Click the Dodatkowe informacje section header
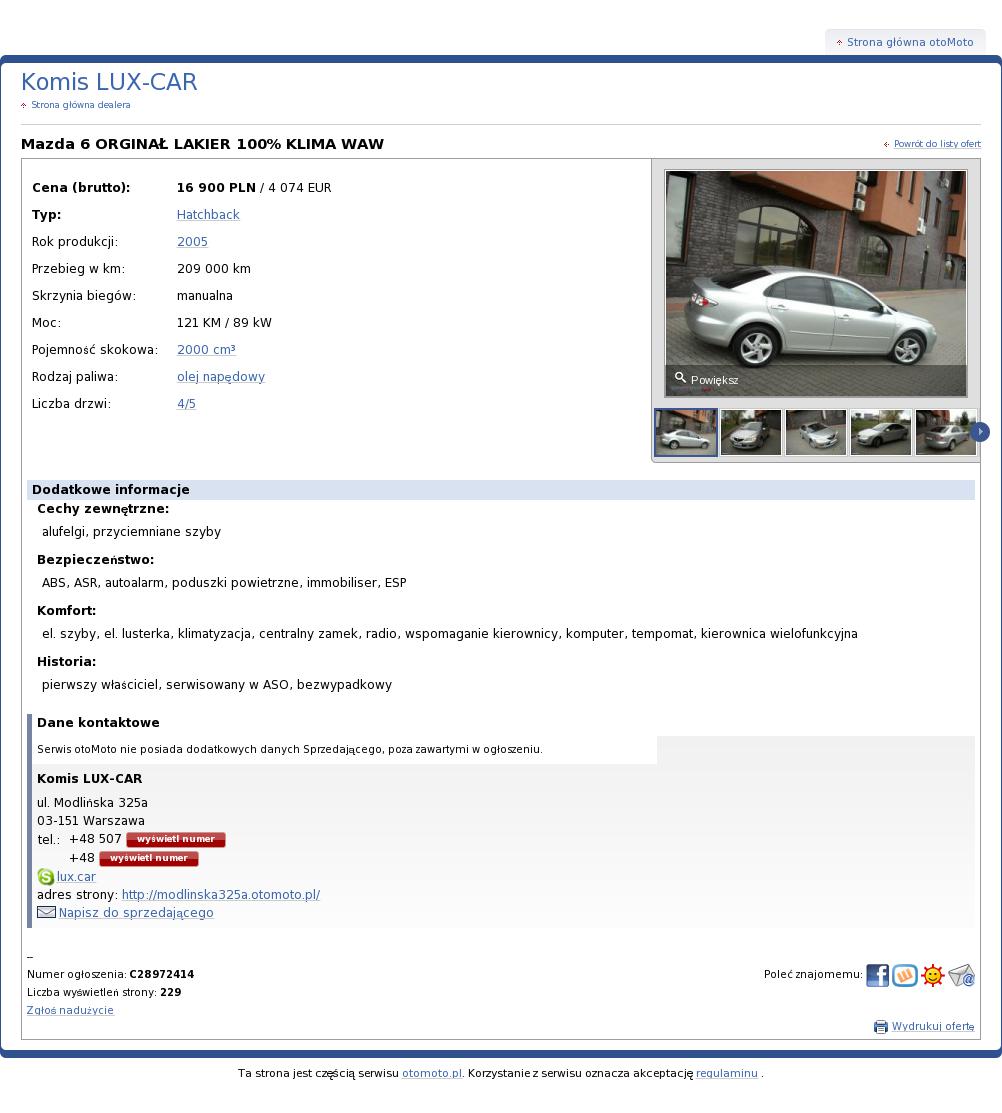The image size is (1002, 1113). (x=501, y=490)
